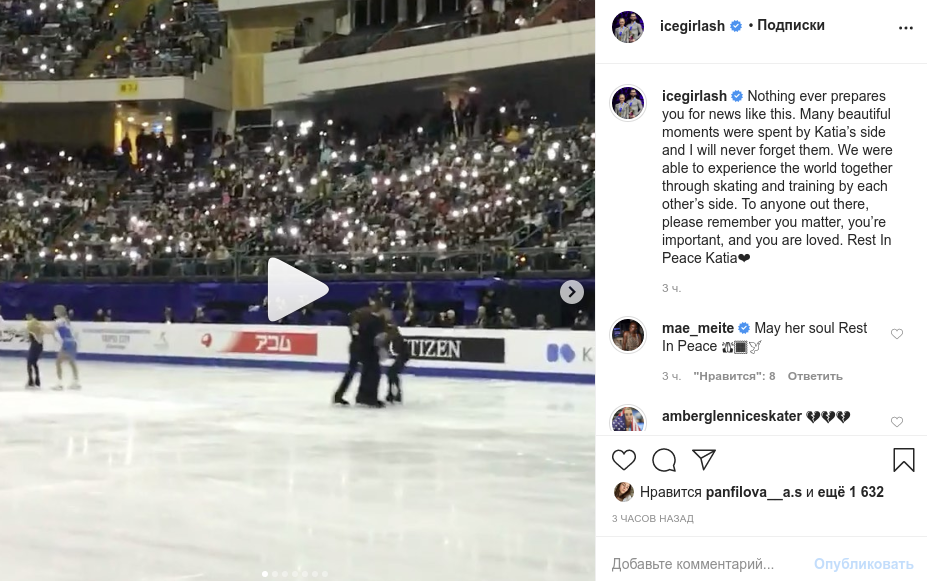
Task: Go to the next slide with the right chevron
Action: click(572, 291)
